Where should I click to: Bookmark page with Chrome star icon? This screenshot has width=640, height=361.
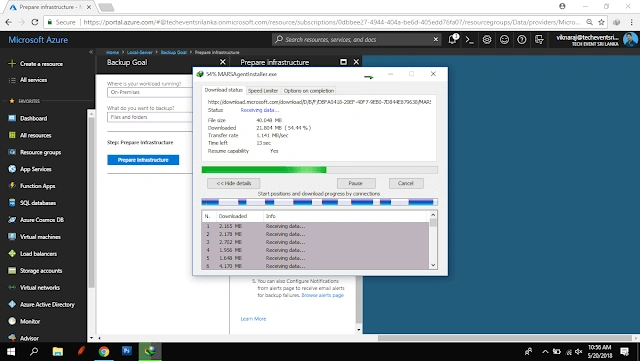(x=601, y=22)
